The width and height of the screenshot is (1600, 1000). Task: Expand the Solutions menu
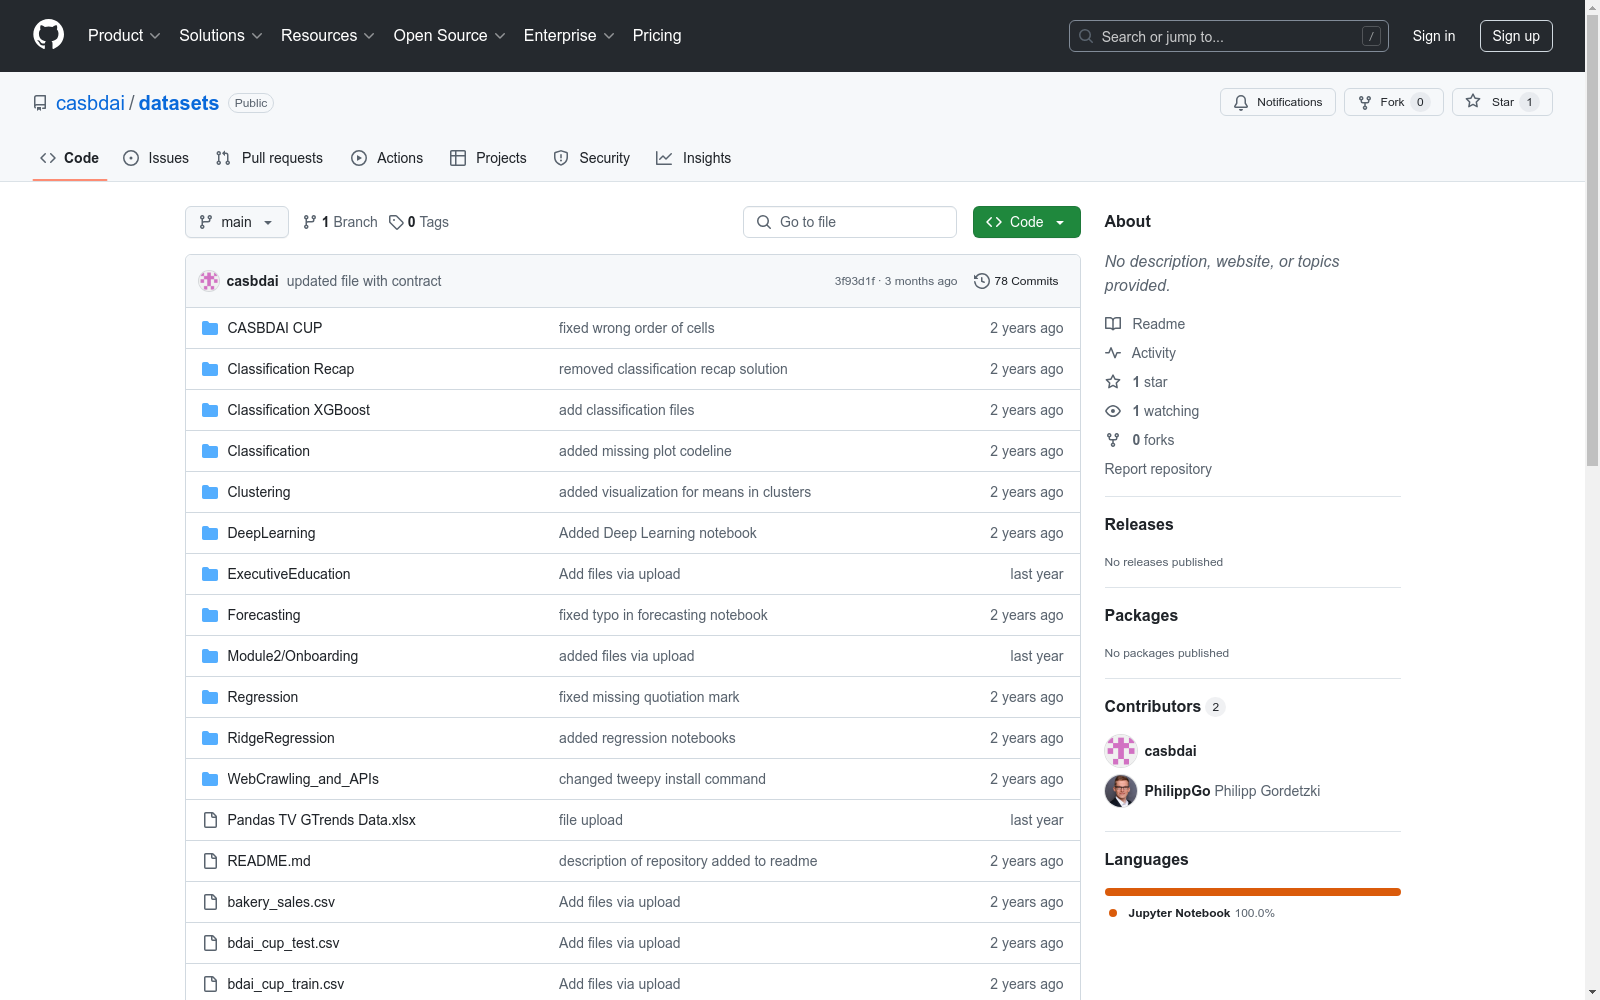[x=221, y=35]
